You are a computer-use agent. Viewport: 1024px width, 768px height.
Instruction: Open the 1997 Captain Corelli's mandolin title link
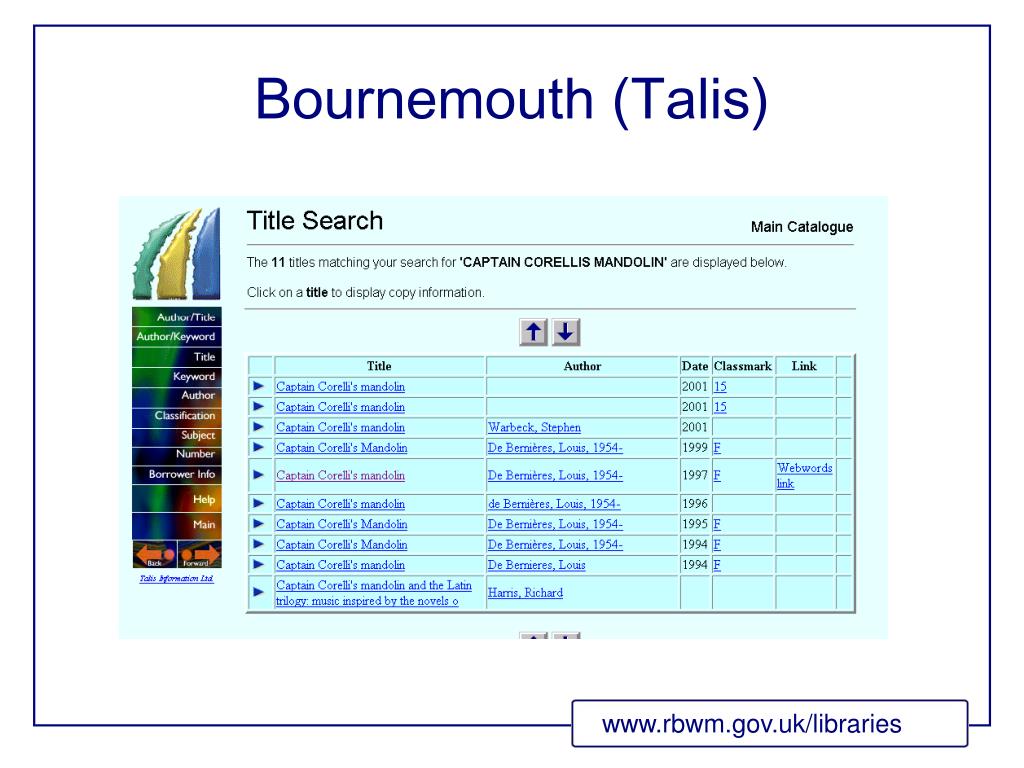coord(340,475)
